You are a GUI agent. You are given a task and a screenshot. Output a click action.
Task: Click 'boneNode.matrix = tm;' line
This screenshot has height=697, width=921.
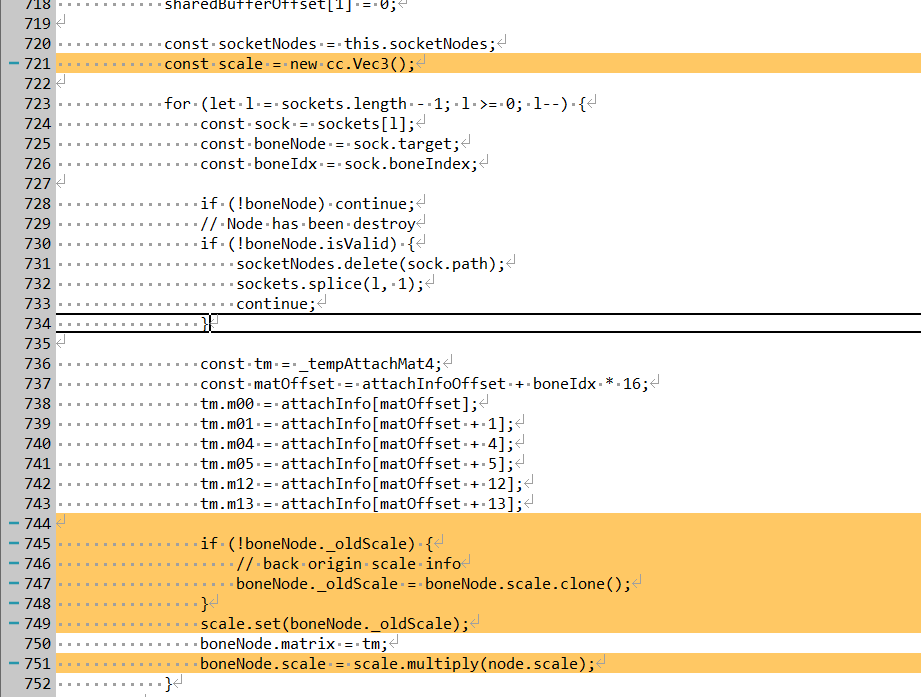[x=294, y=644]
